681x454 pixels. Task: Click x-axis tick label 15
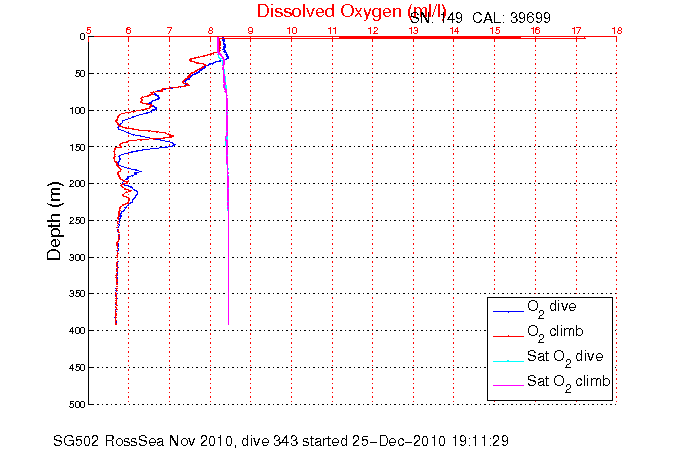(495, 30)
